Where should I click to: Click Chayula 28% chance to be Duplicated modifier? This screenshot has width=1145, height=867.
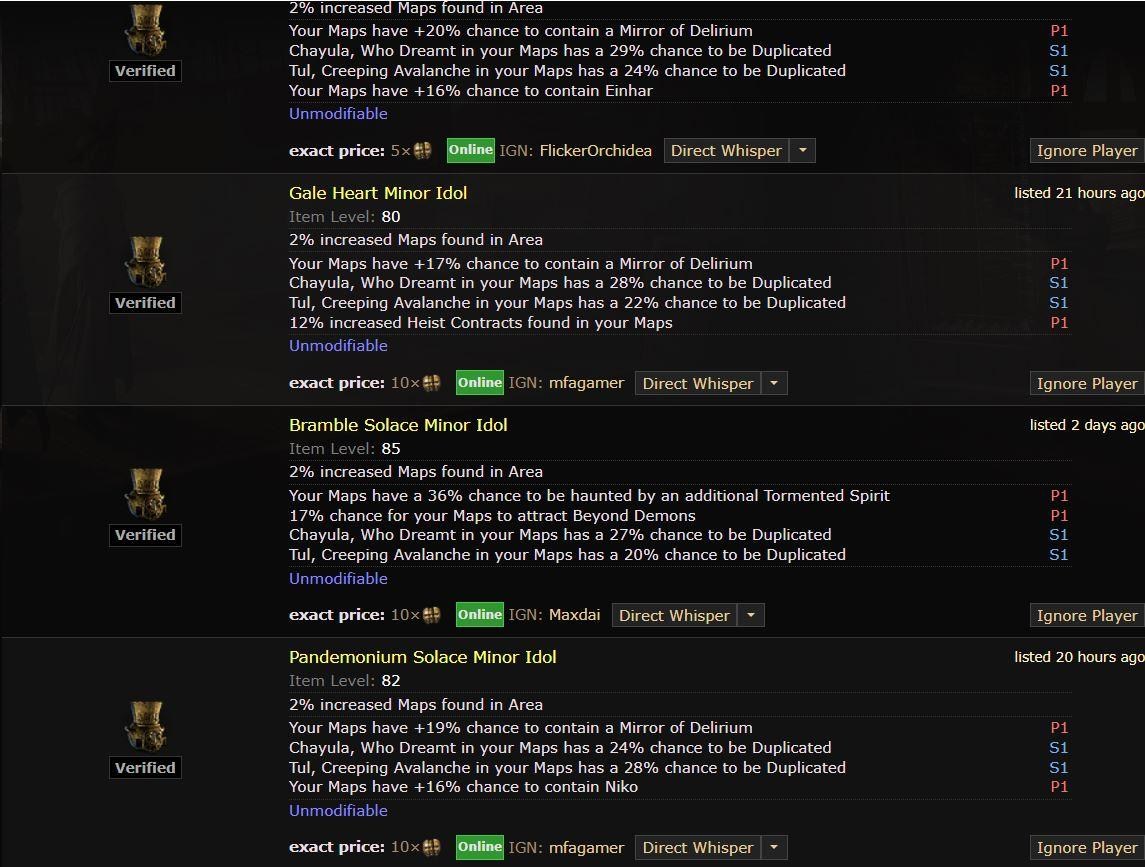pyautogui.click(x=560, y=283)
